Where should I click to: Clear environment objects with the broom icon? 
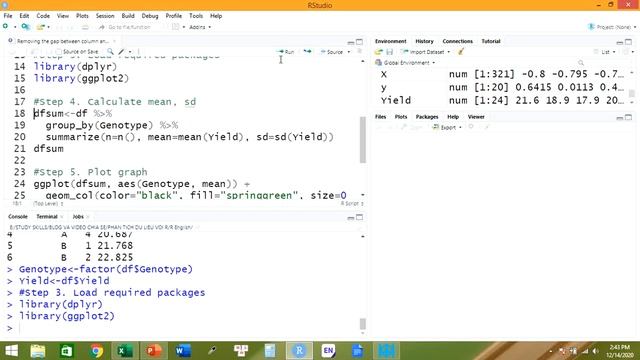click(461, 52)
